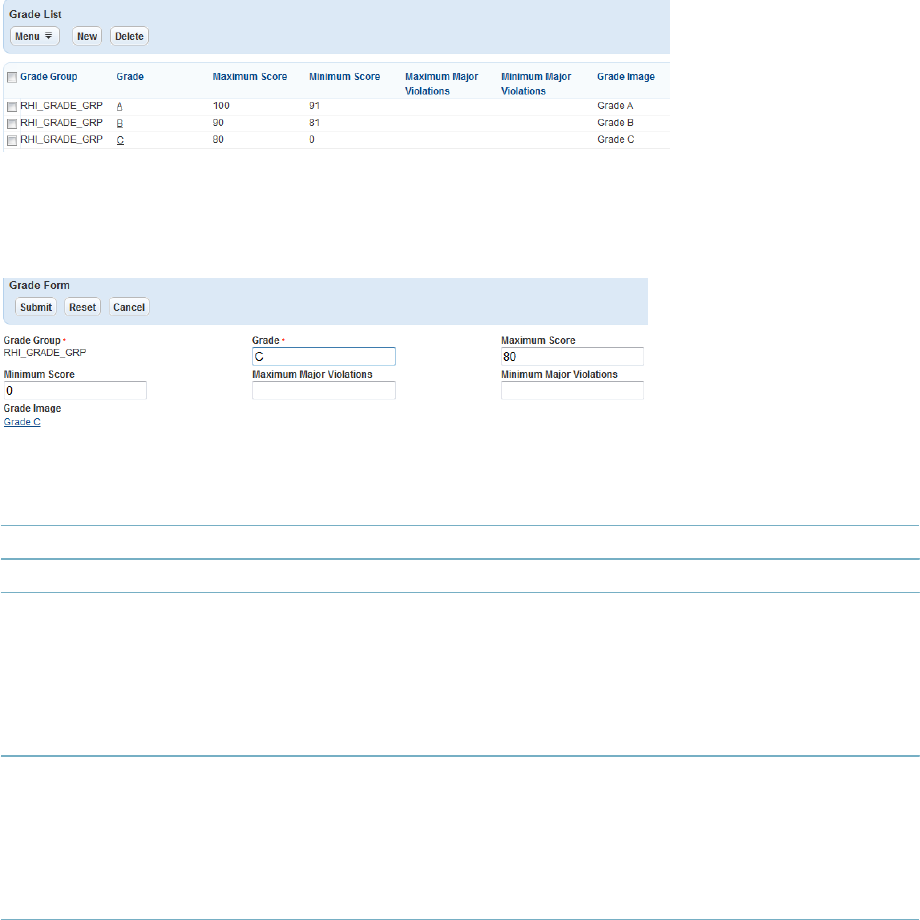Focus the Minimum Score field in form
The height and width of the screenshot is (920, 920).
point(75,391)
